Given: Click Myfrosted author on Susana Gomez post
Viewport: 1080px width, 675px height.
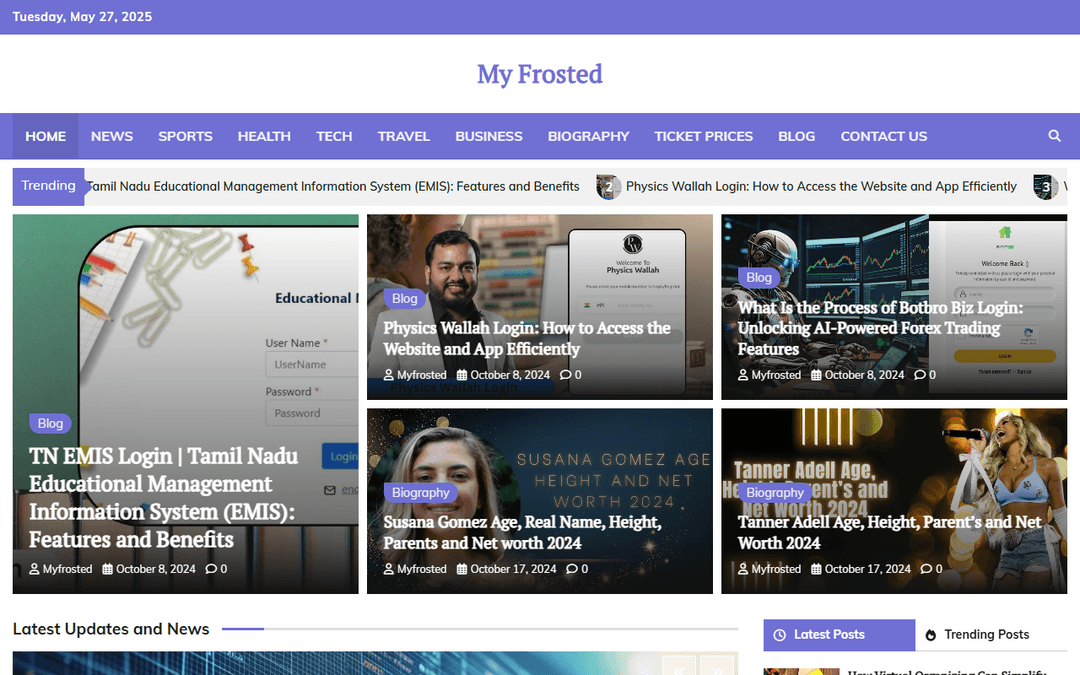Looking at the screenshot, I should [x=422, y=569].
